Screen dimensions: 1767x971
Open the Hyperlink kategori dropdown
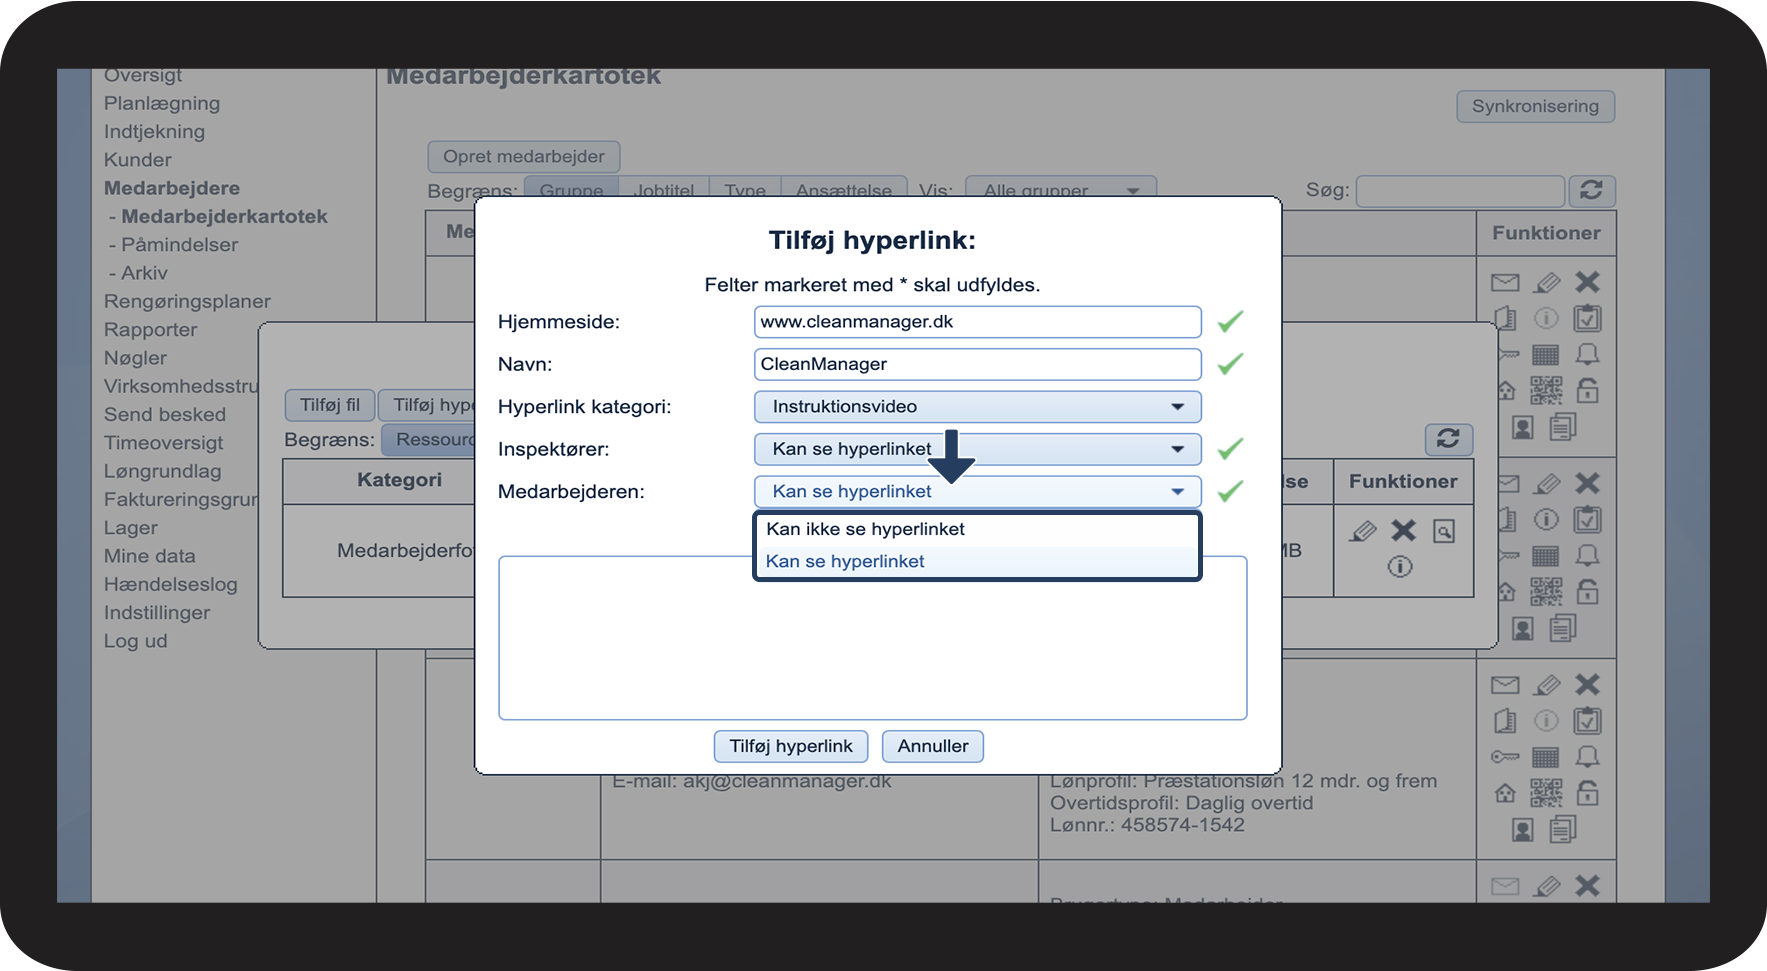point(977,407)
